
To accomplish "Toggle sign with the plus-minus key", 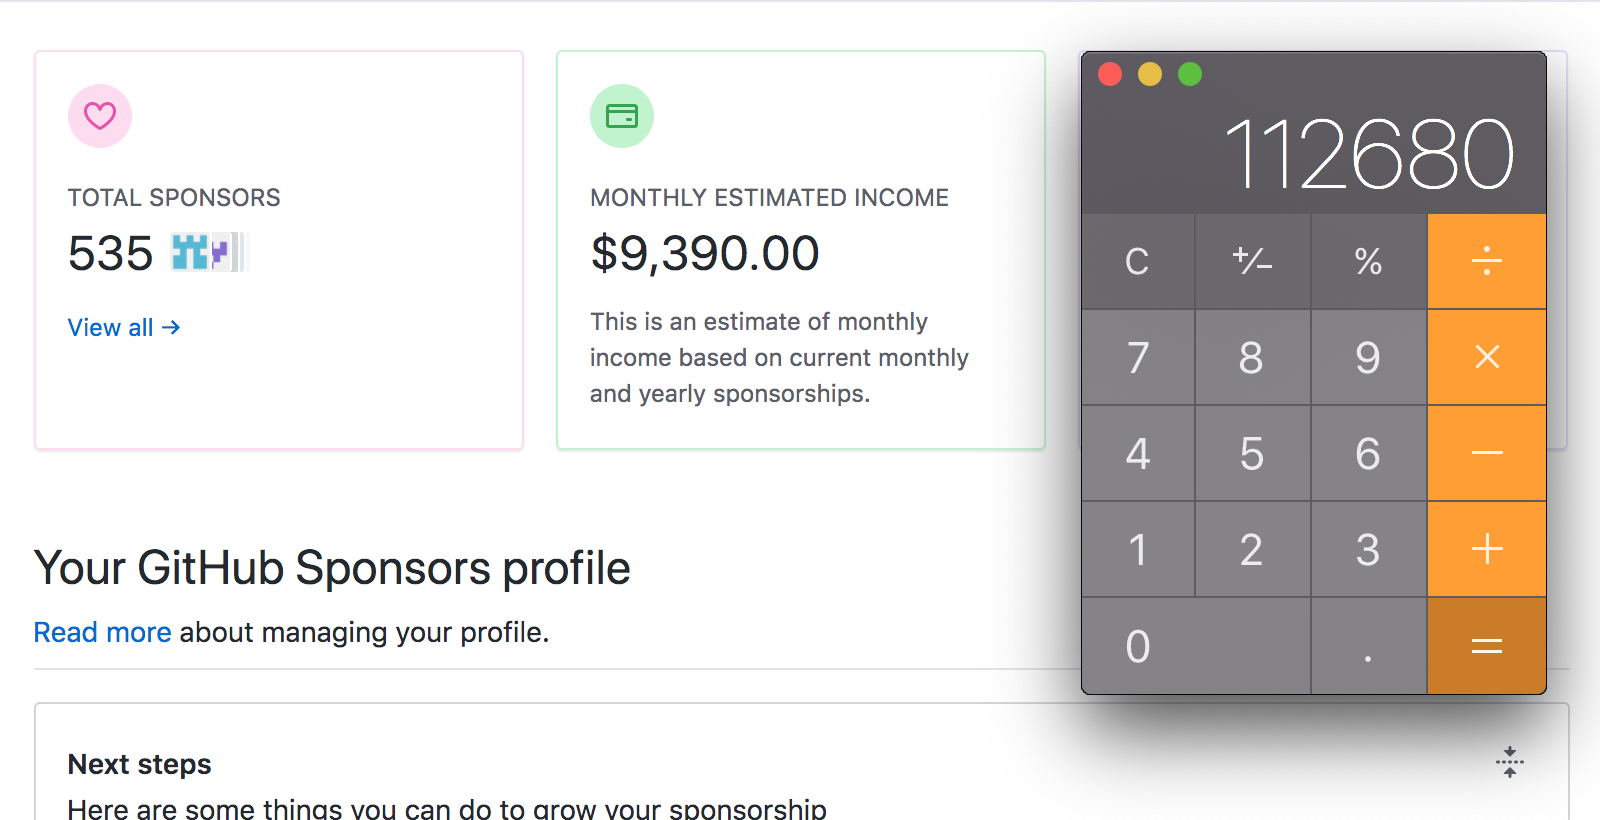I will coord(1252,262).
